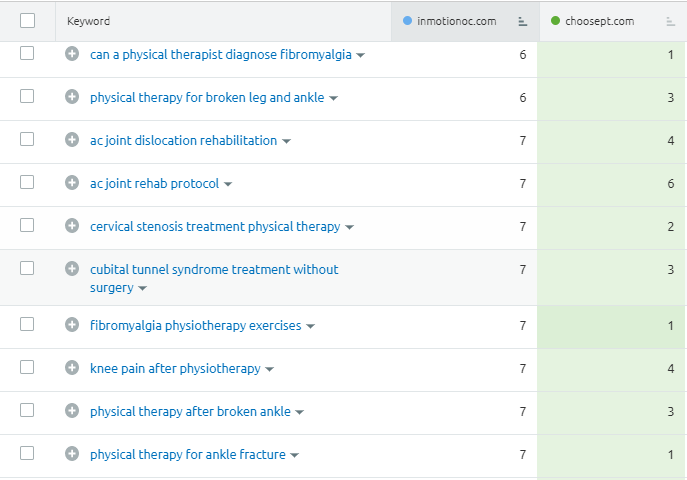Check the box for 'physical therapy after broken ankle'
This screenshot has height=480, width=687.
pyautogui.click(x=27, y=411)
